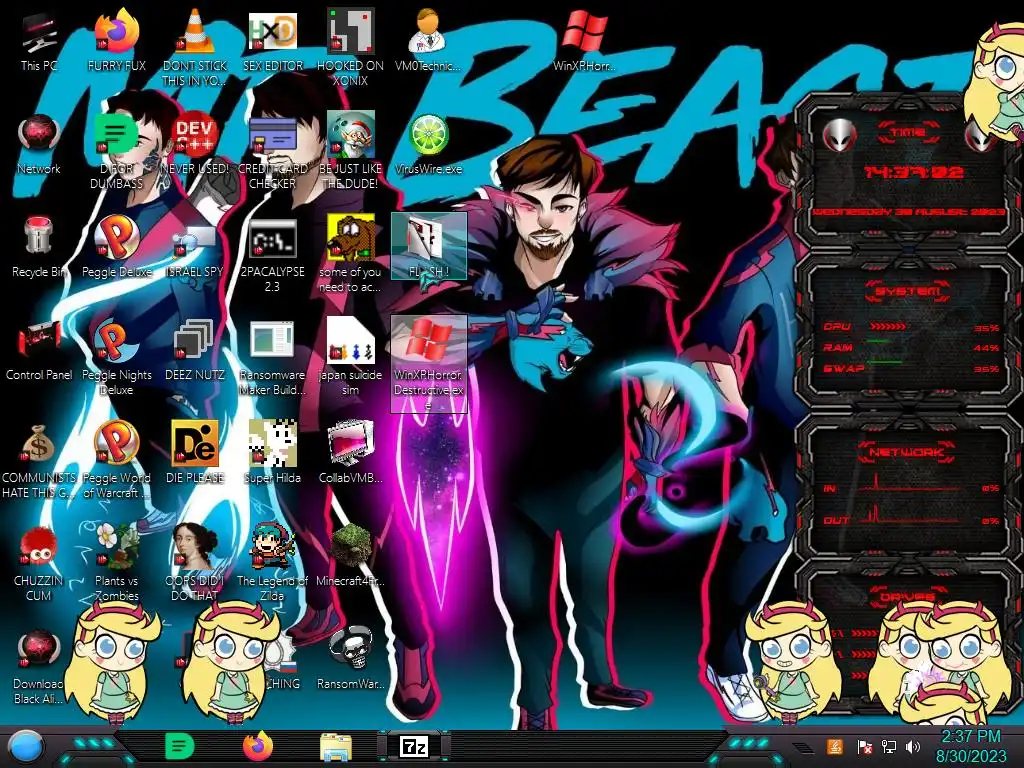Click the 14:37:02 time in the widget
This screenshot has height=768, width=1024.
point(913,172)
